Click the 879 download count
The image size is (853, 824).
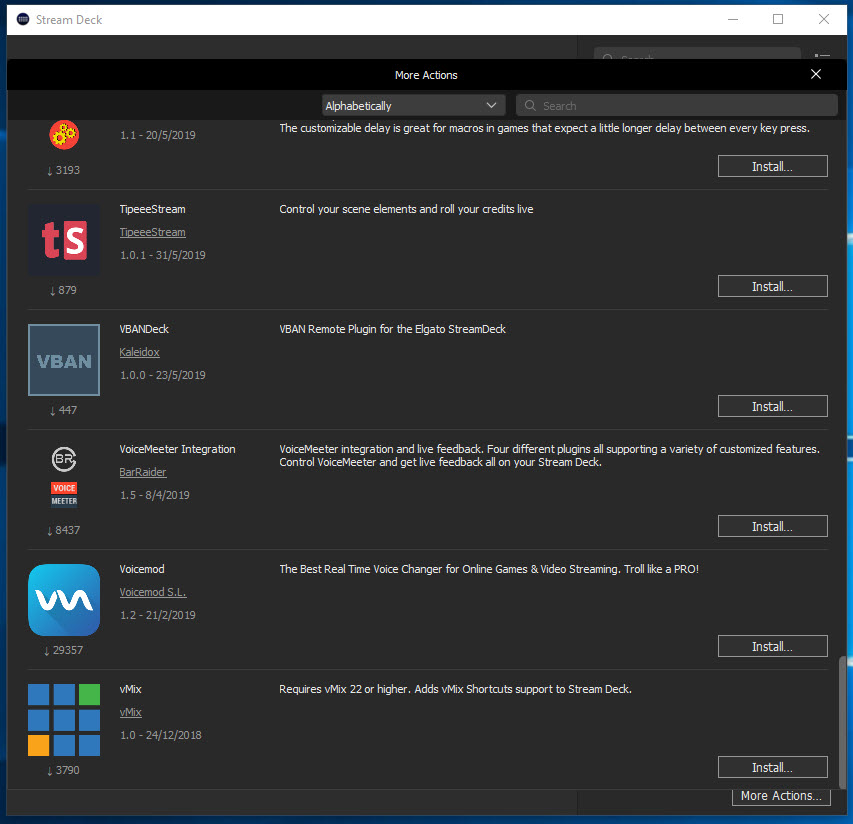(x=63, y=290)
